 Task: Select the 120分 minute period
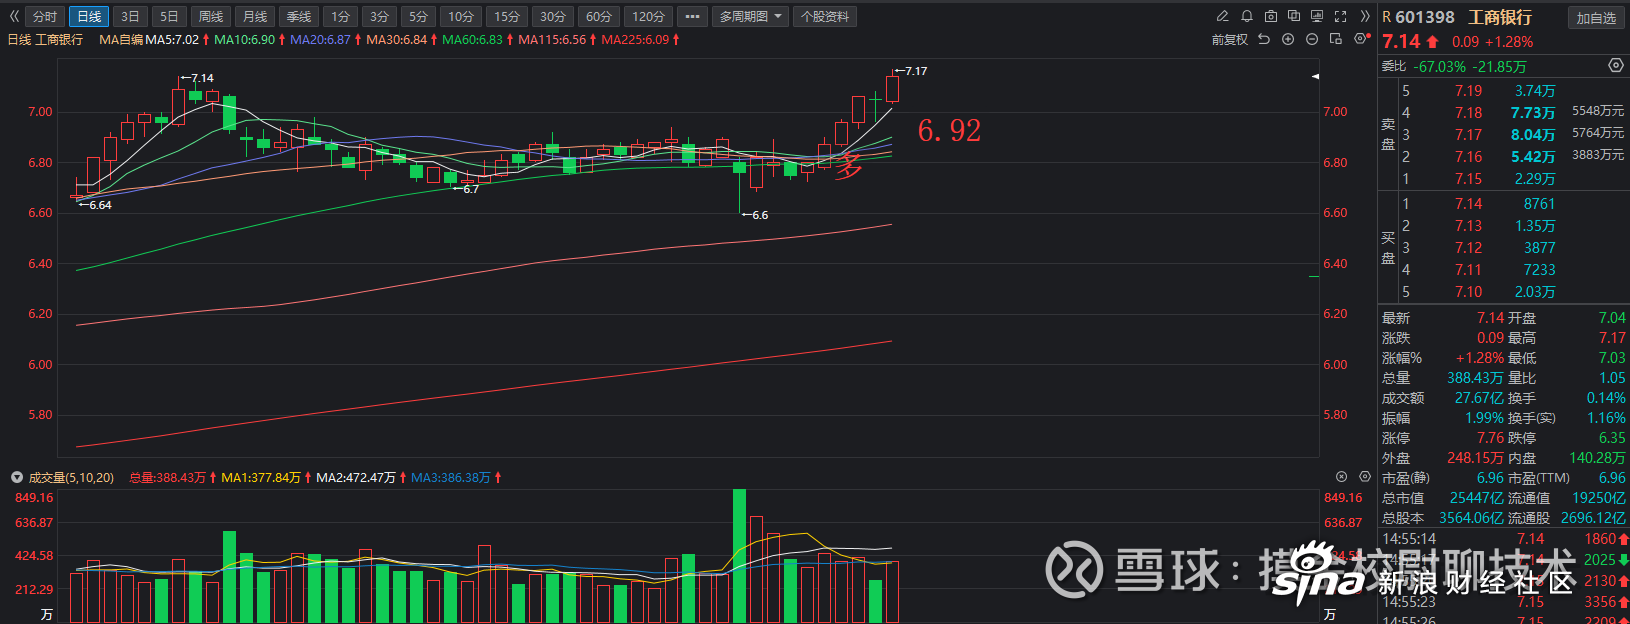648,16
